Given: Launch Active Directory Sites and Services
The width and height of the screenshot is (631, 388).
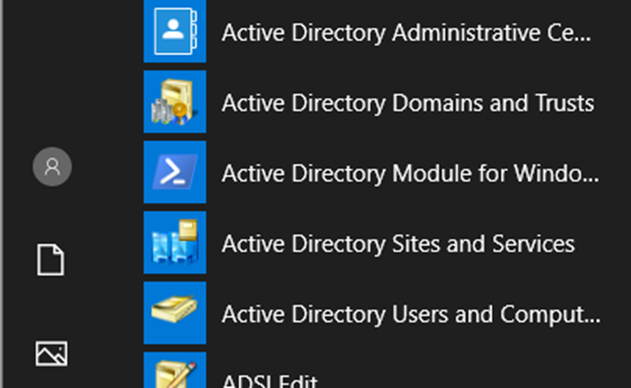Looking at the screenshot, I should click(x=373, y=243).
